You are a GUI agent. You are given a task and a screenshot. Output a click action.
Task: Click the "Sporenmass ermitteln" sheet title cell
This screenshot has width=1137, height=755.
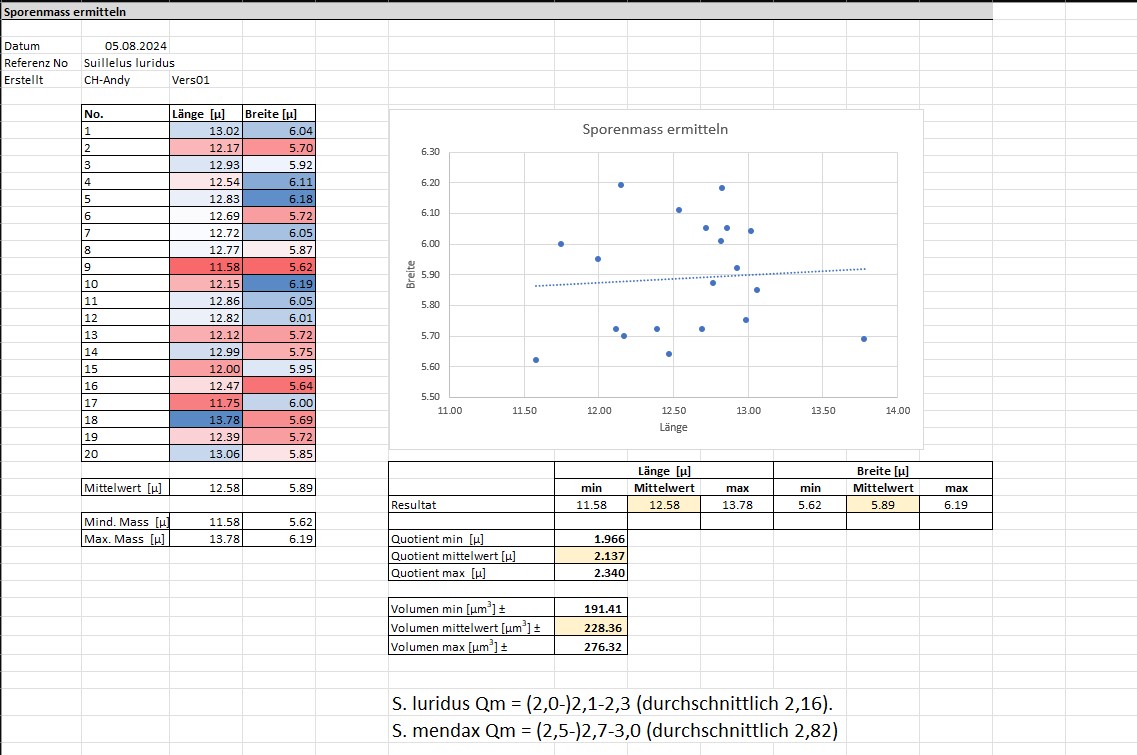pos(65,12)
